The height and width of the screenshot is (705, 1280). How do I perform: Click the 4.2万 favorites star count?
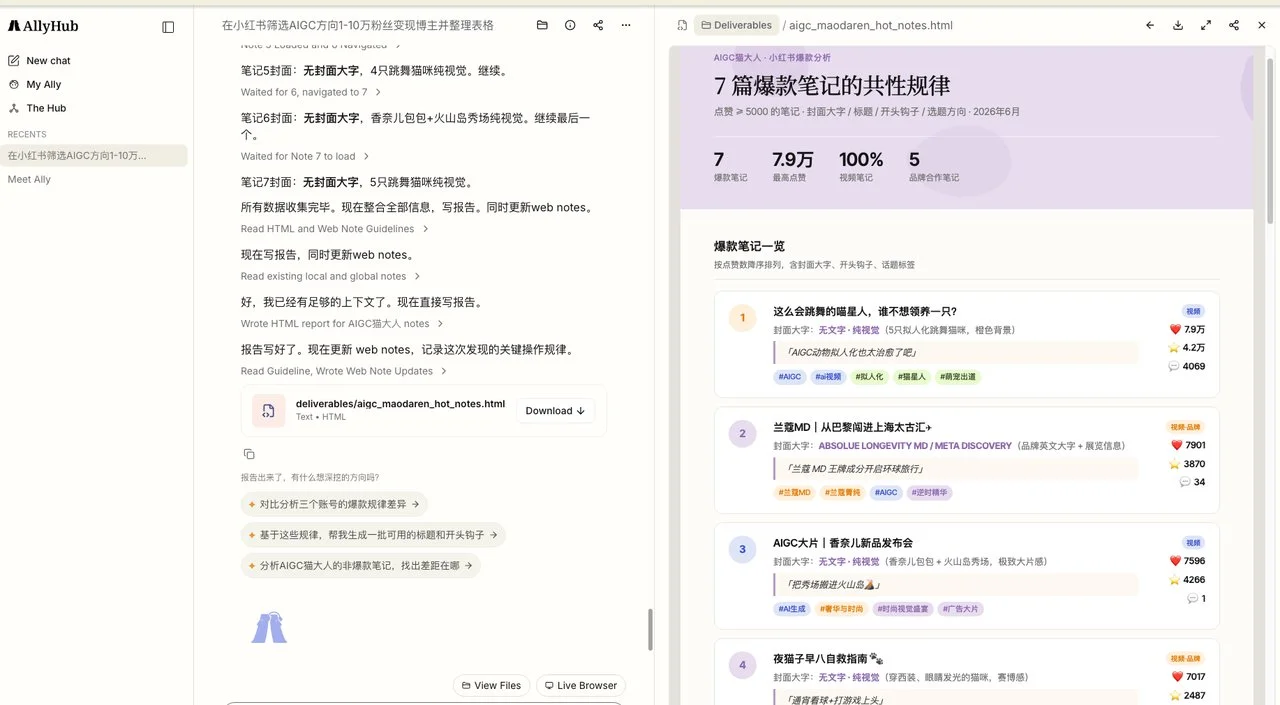pos(1187,348)
